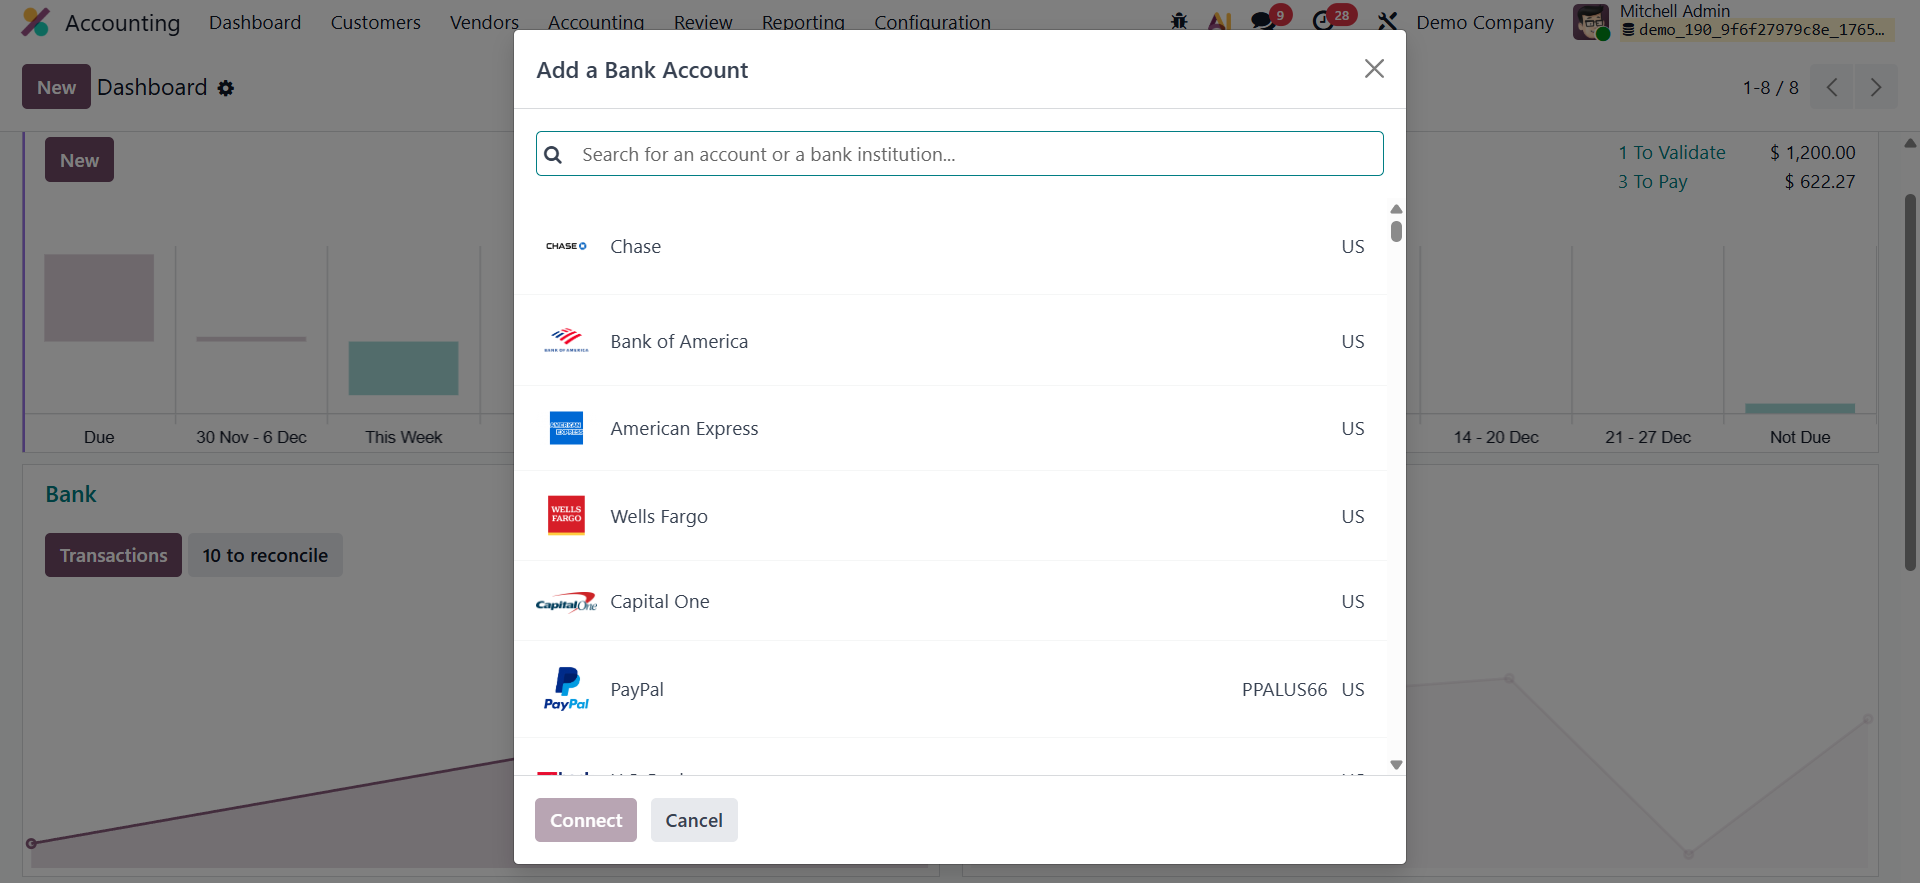Open the debug bug icon menu
The height and width of the screenshot is (883, 1920).
click(x=1179, y=21)
